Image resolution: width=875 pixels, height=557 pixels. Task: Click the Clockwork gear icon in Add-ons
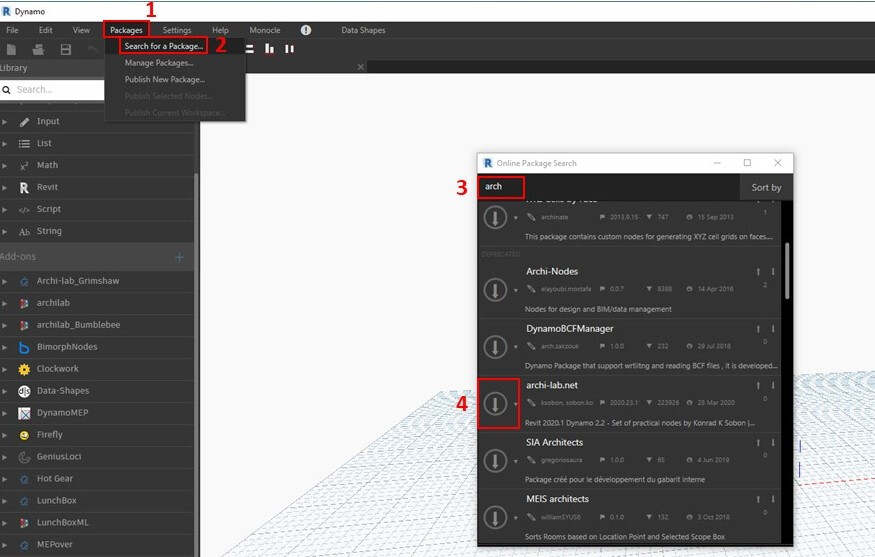click(24, 369)
